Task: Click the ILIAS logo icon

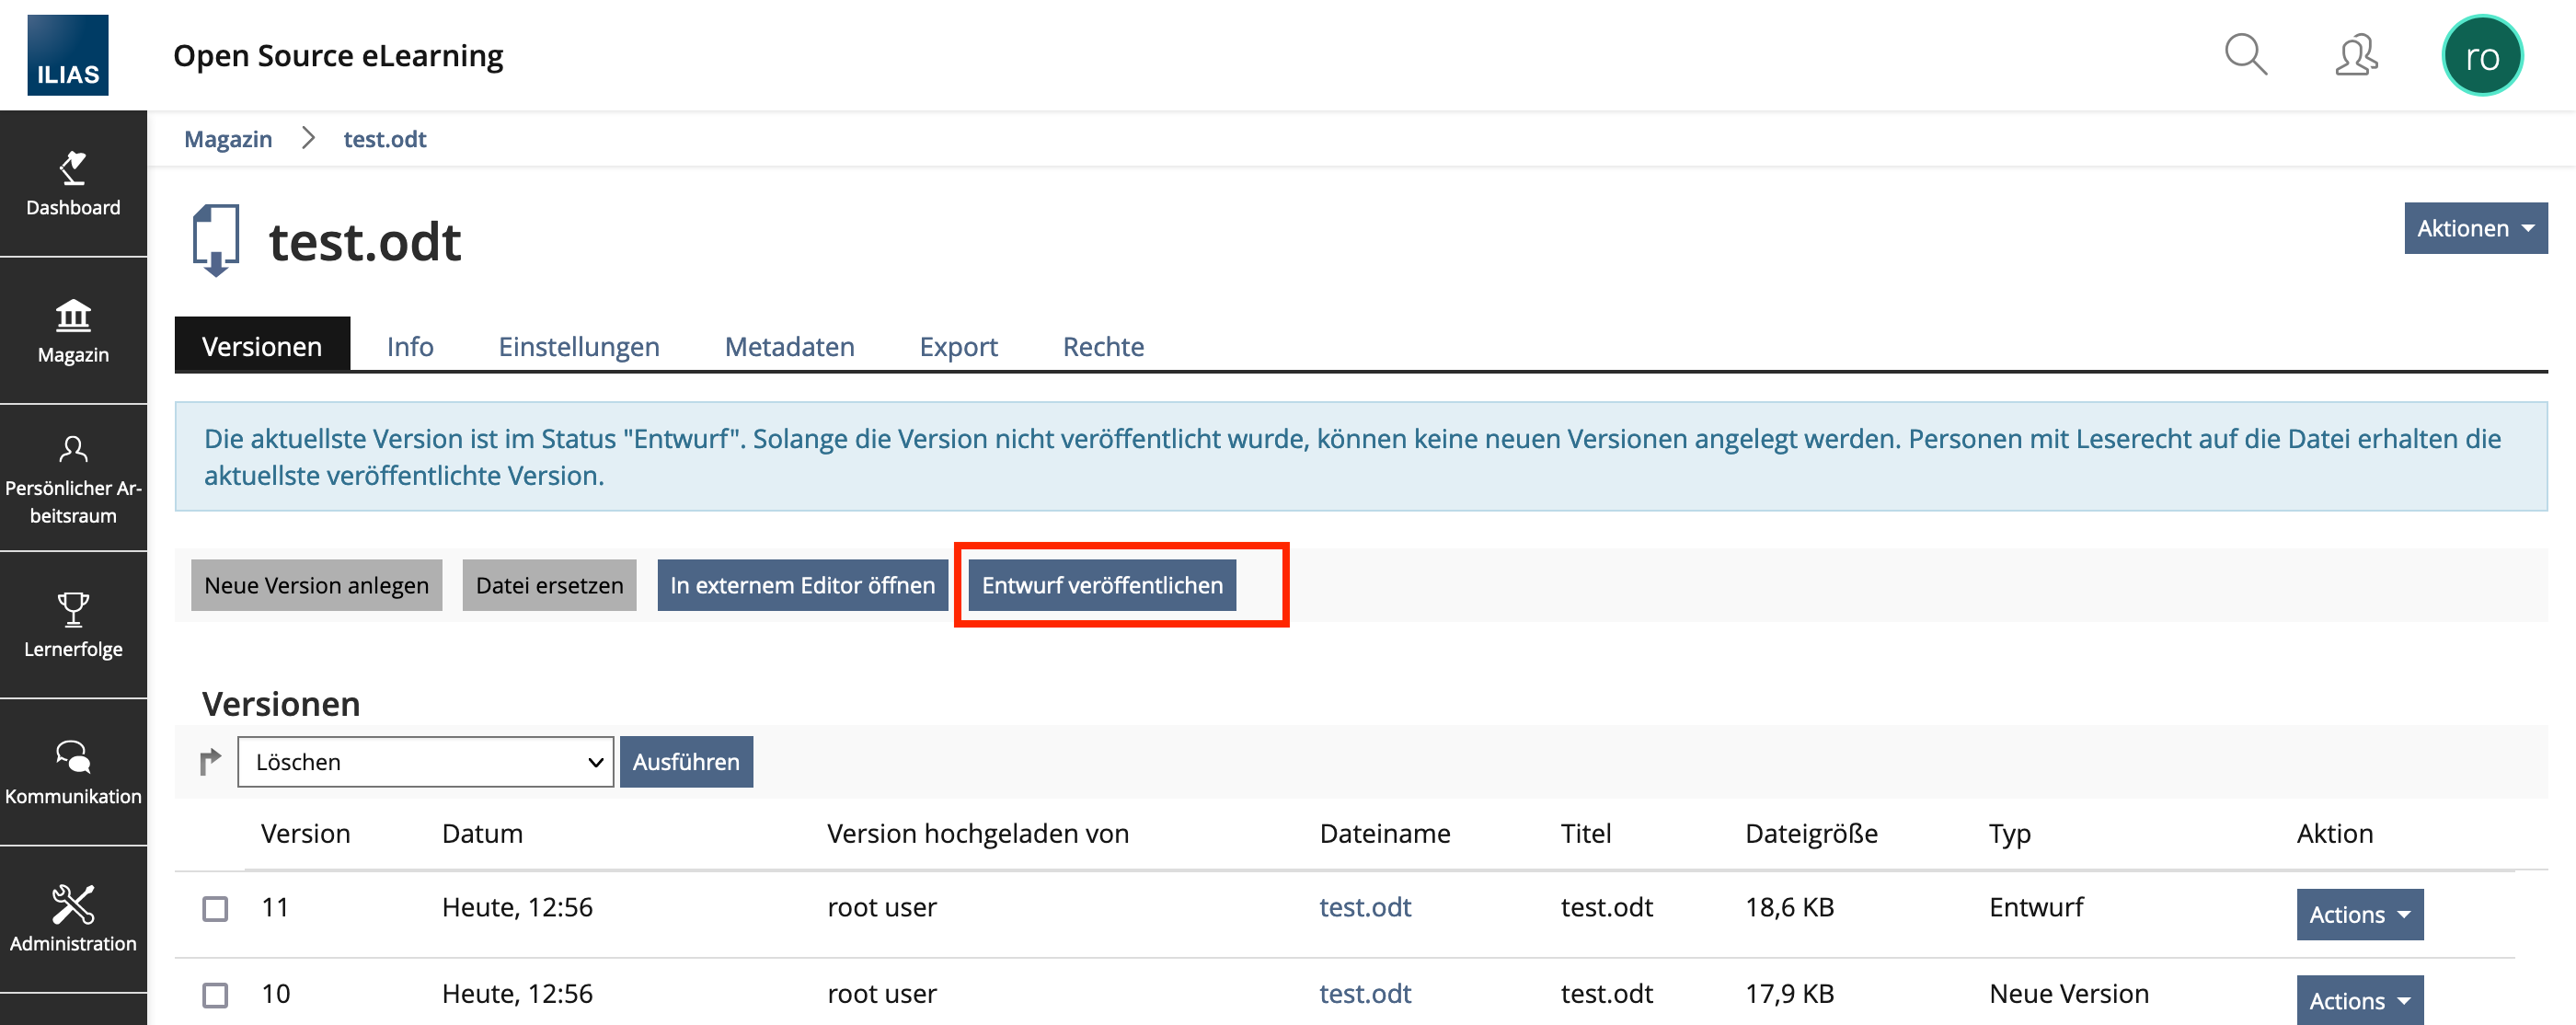Action: [x=67, y=56]
